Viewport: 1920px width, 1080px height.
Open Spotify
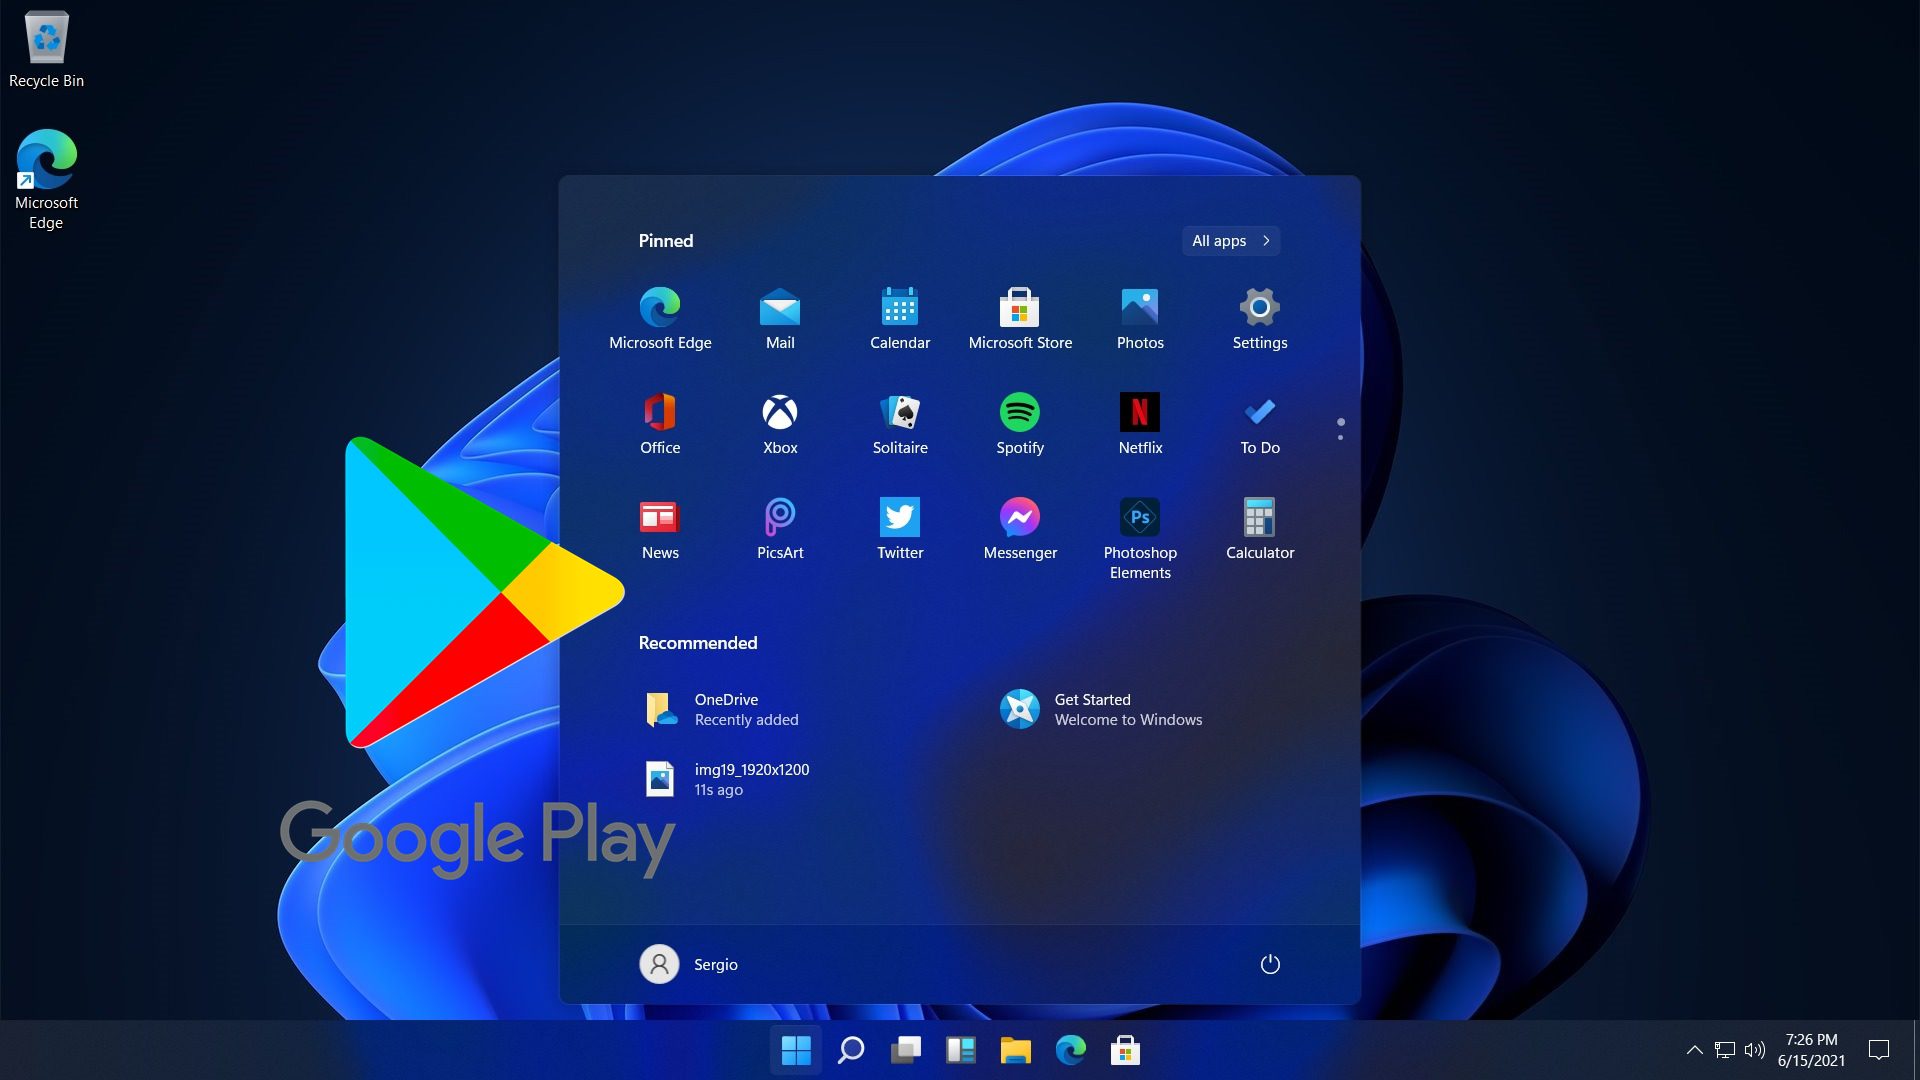1020,423
